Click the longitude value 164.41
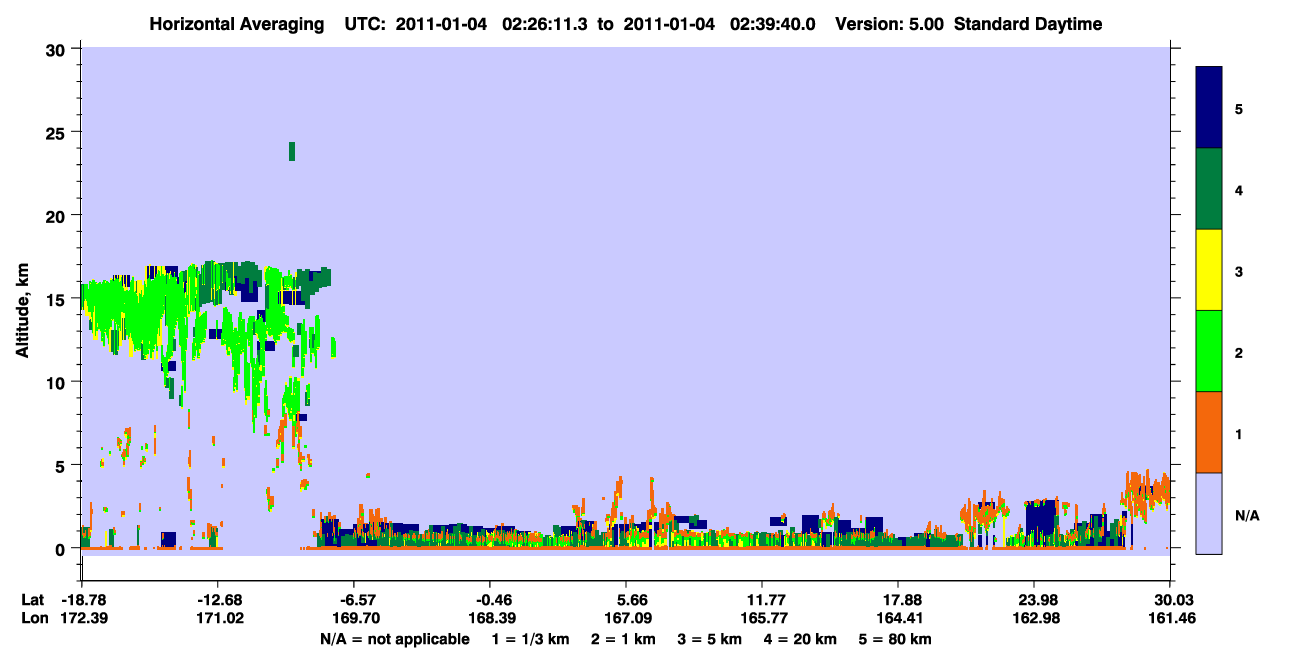Image resolution: width=1300 pixels, height=667 pixels. point(898,618)
